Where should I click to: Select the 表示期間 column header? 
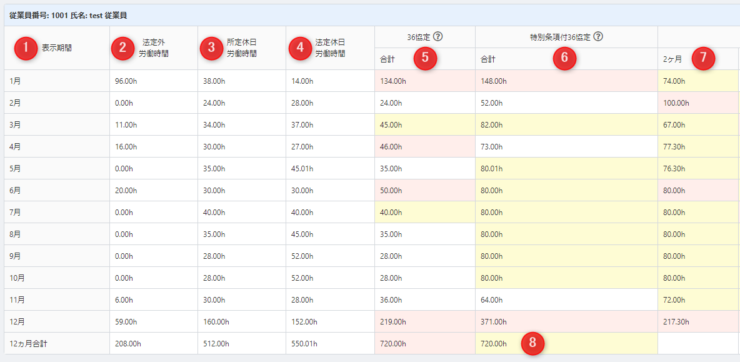pyautogui.click(x=57, y=48)
